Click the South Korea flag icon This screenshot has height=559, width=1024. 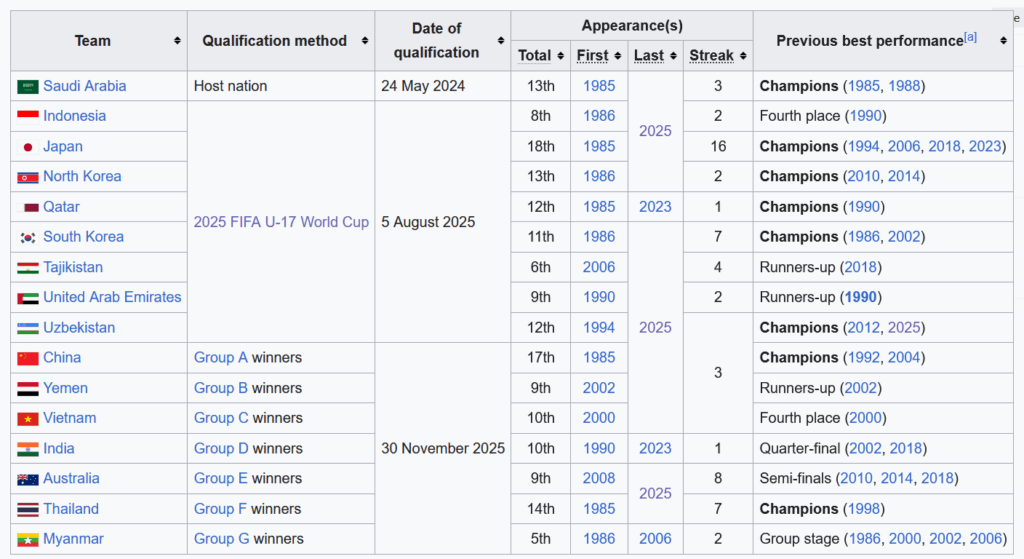coord(27,238)
